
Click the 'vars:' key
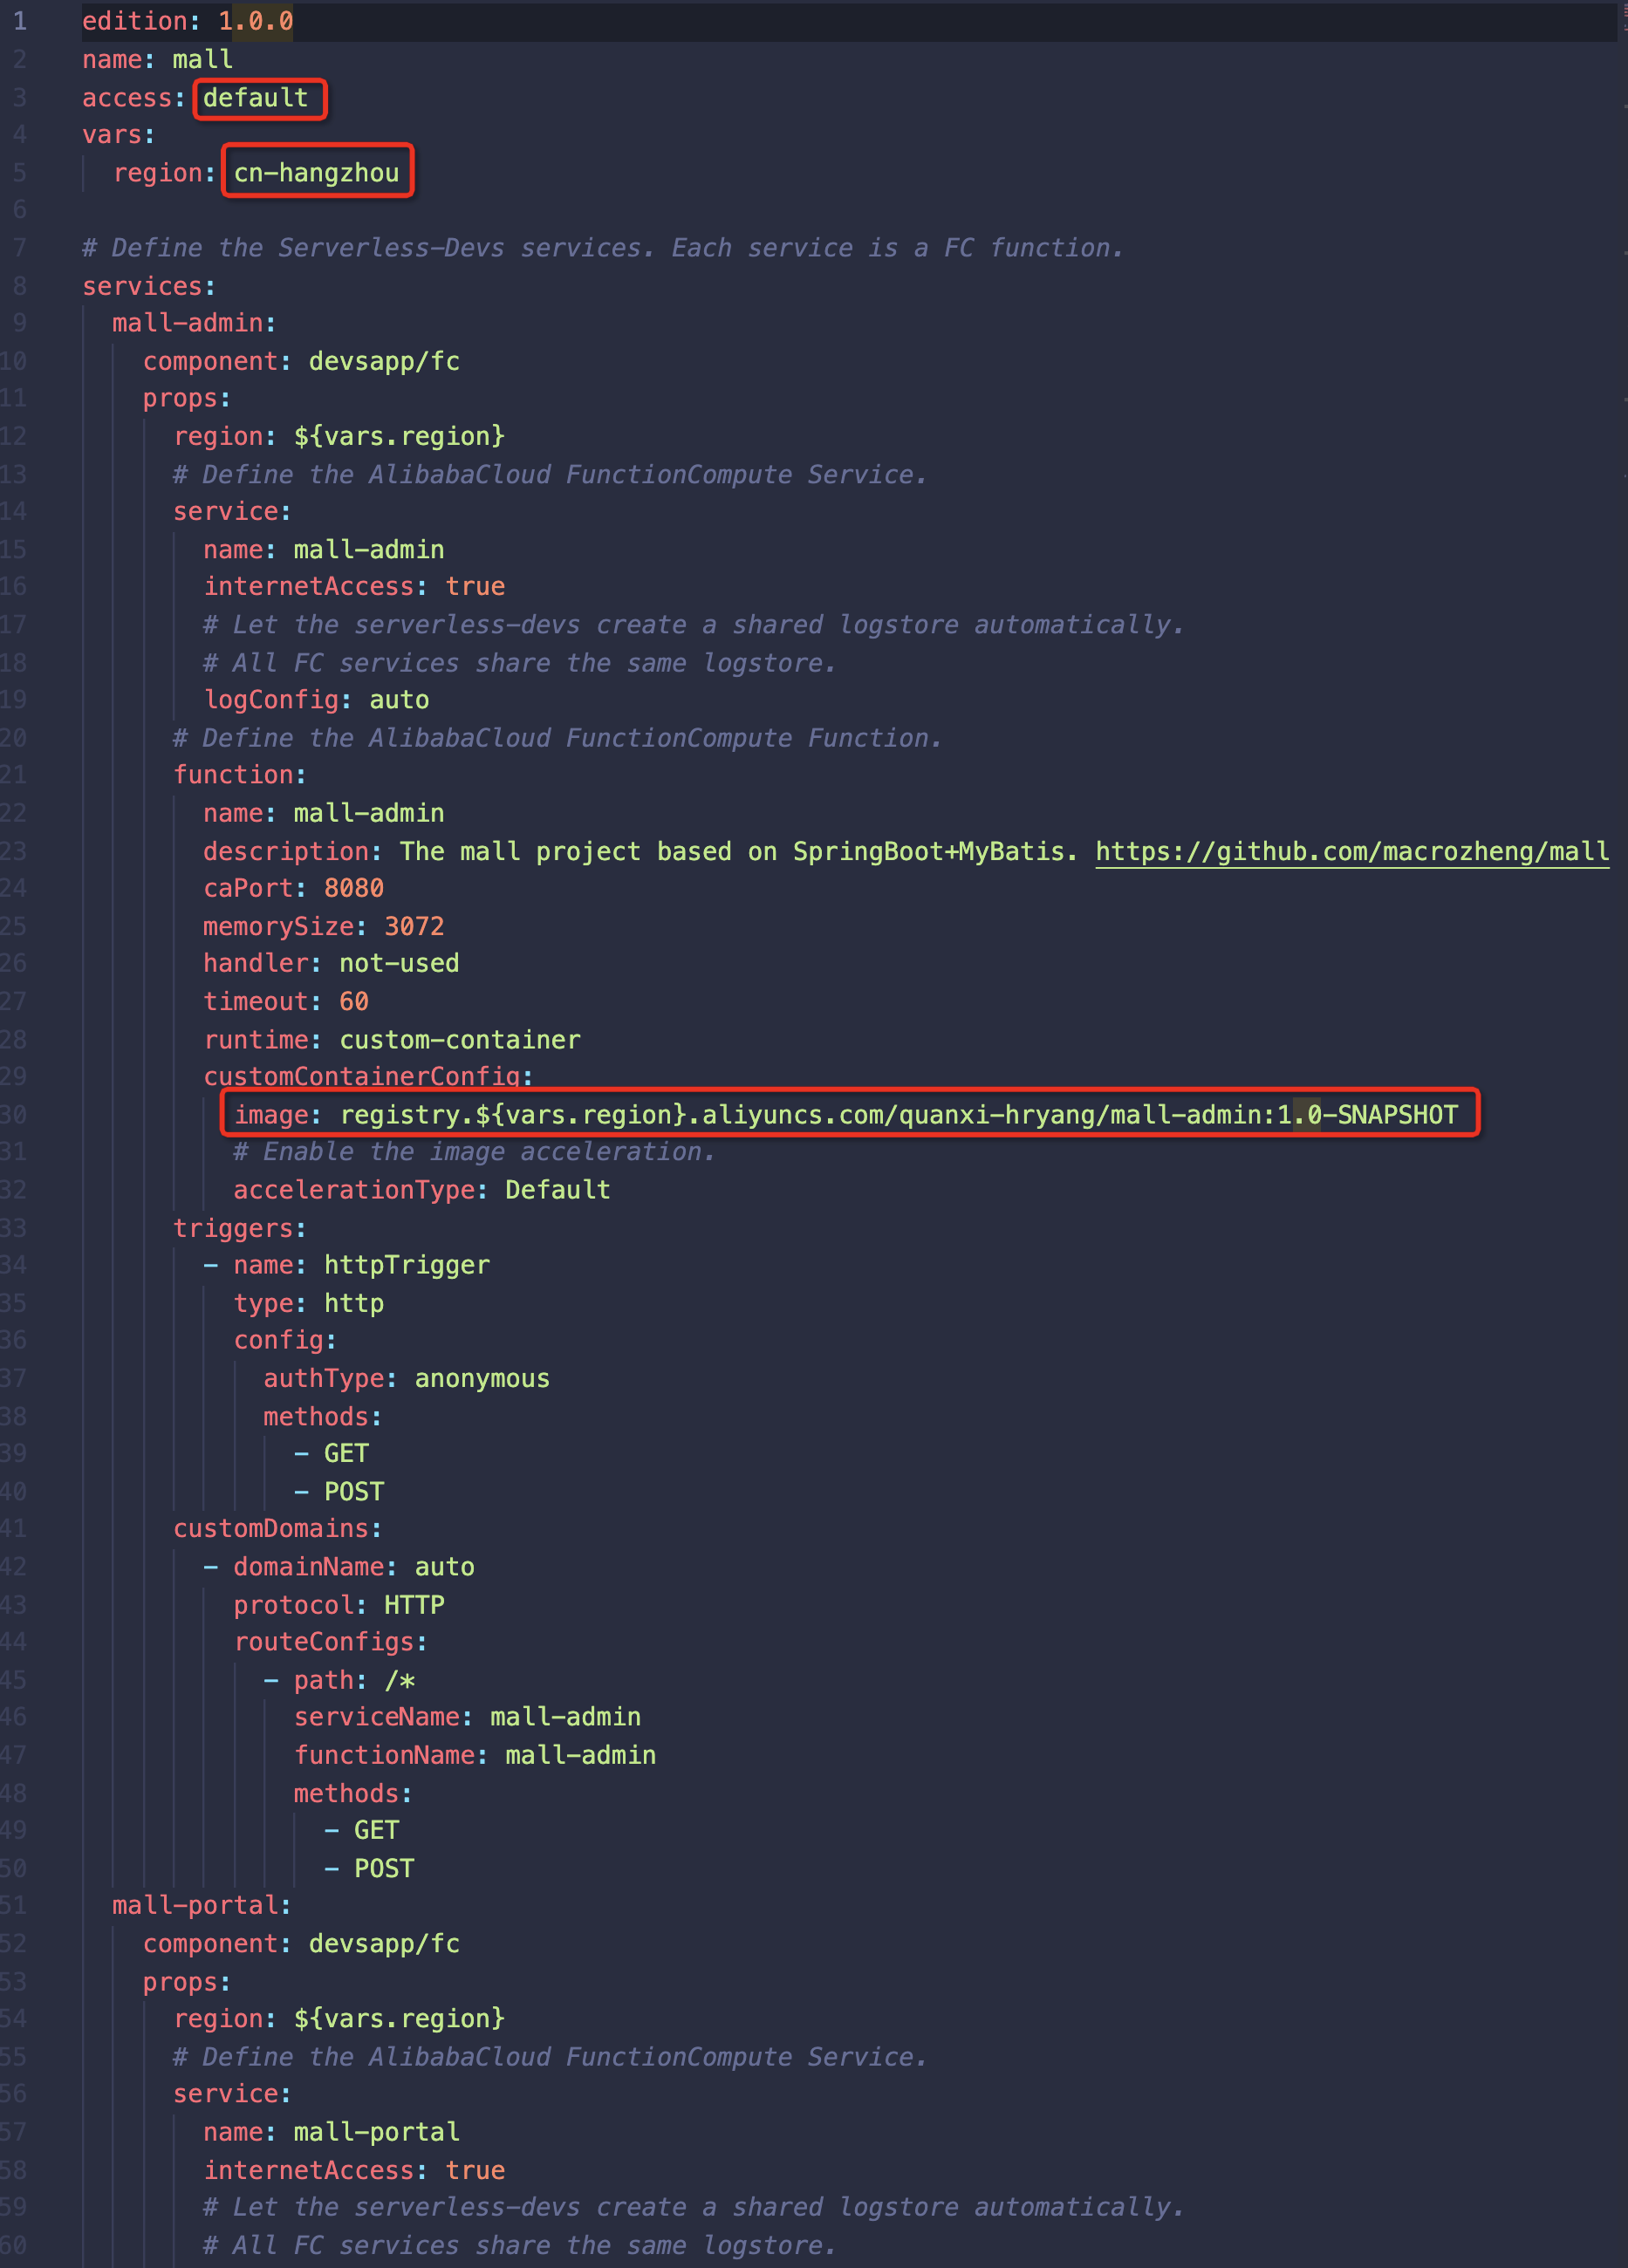pos(118,134)
